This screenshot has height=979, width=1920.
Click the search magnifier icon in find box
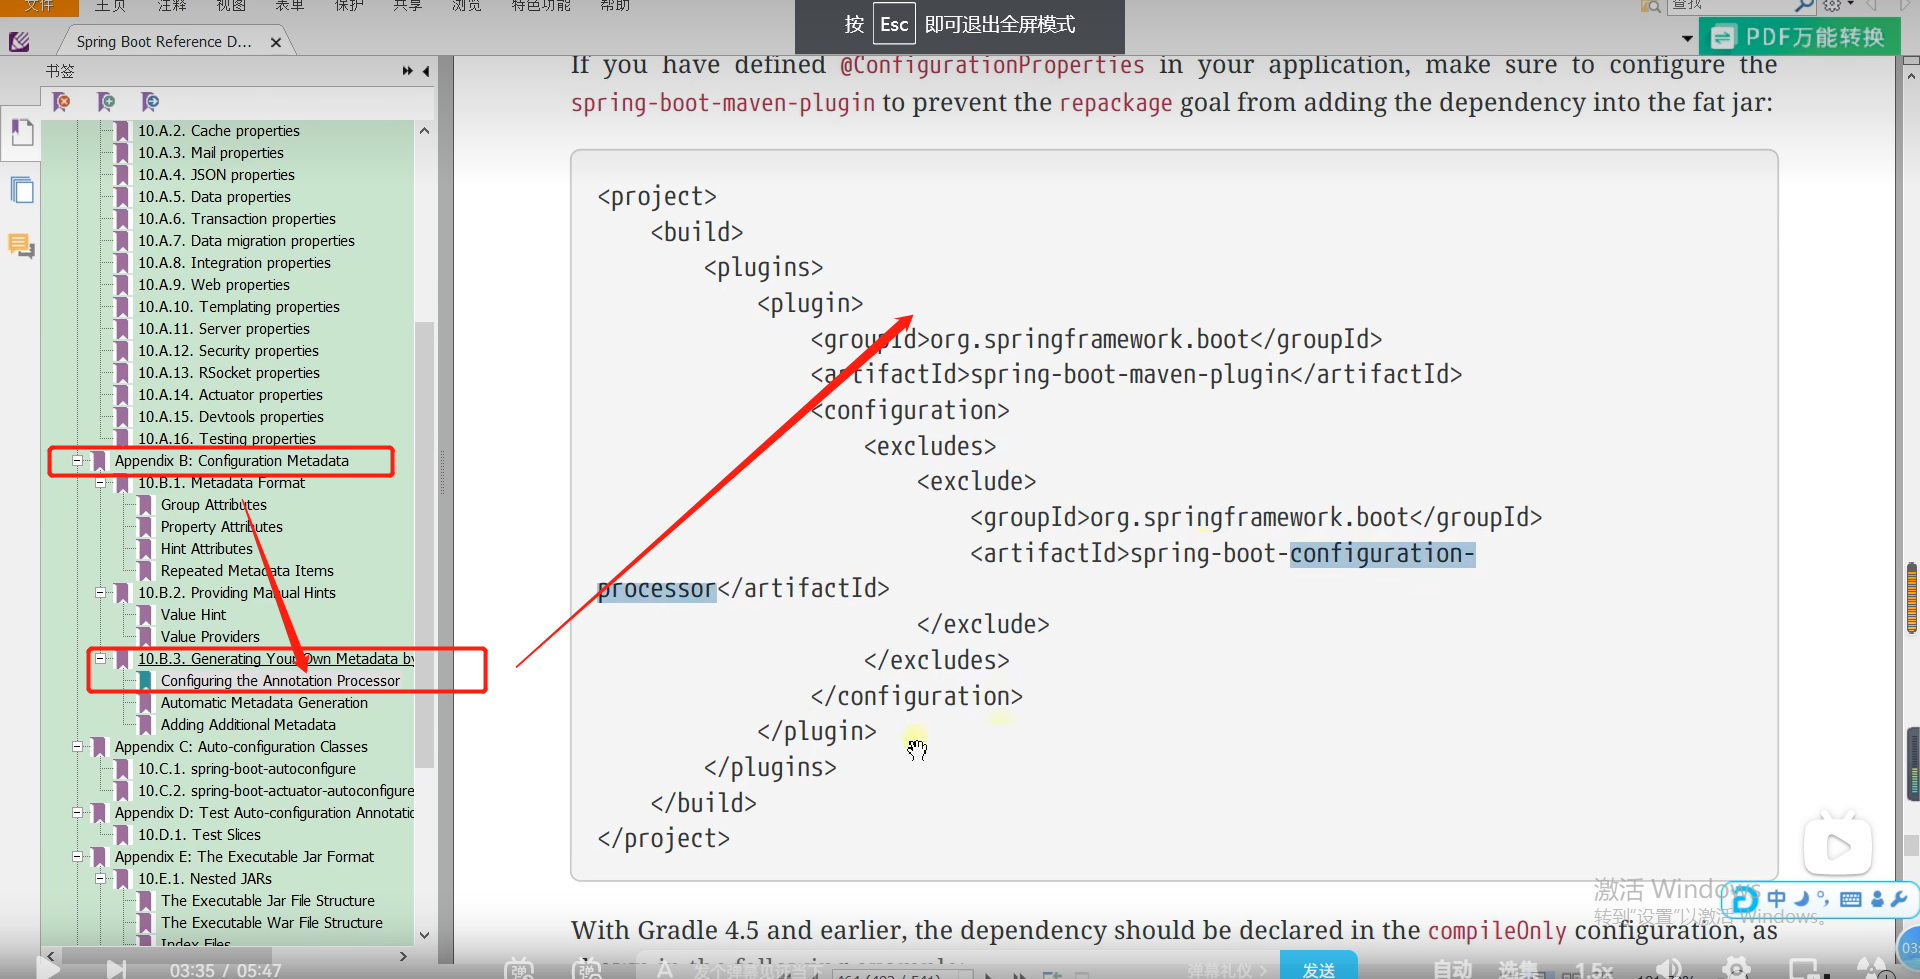[1803, 6]
